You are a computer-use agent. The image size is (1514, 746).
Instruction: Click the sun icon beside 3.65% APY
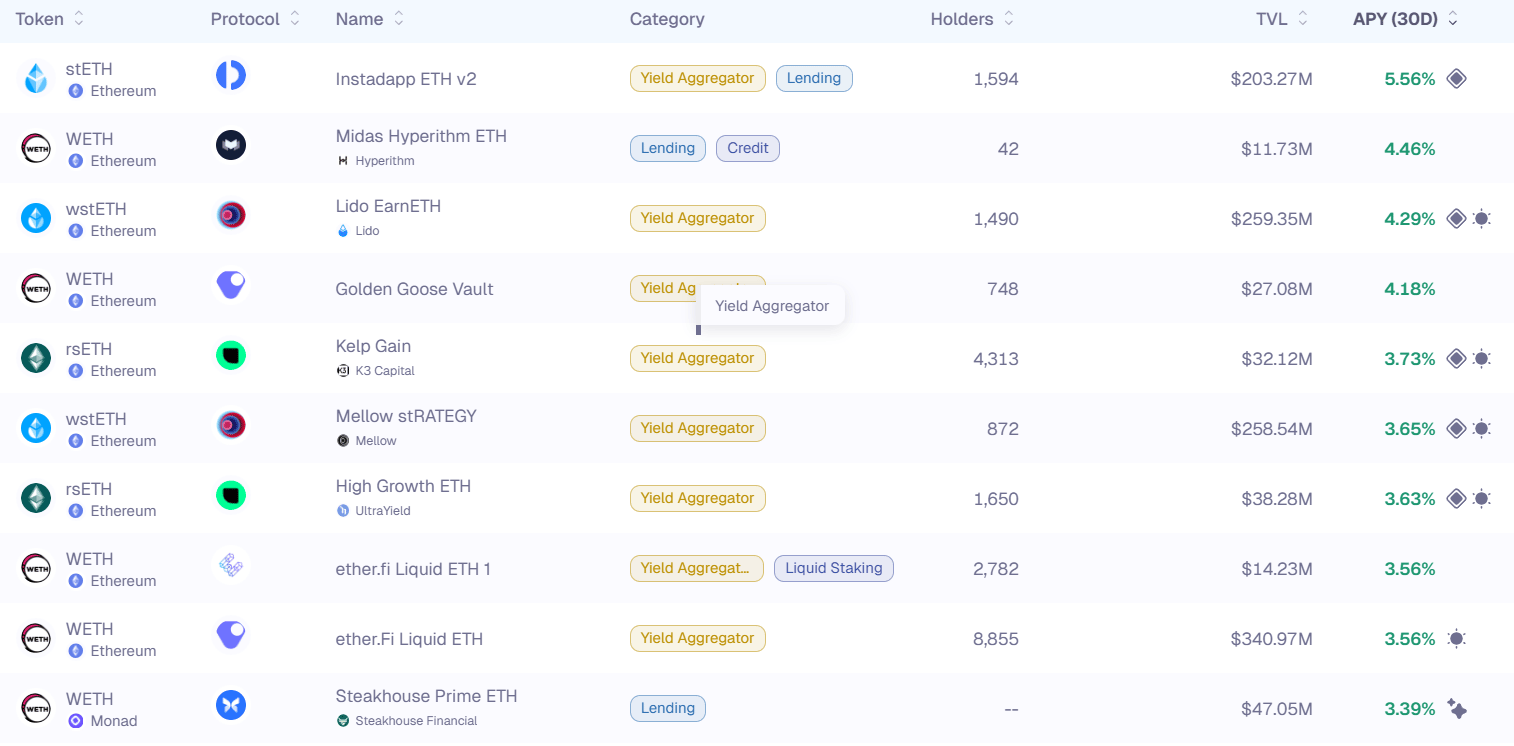click(x=1482, y=428)
